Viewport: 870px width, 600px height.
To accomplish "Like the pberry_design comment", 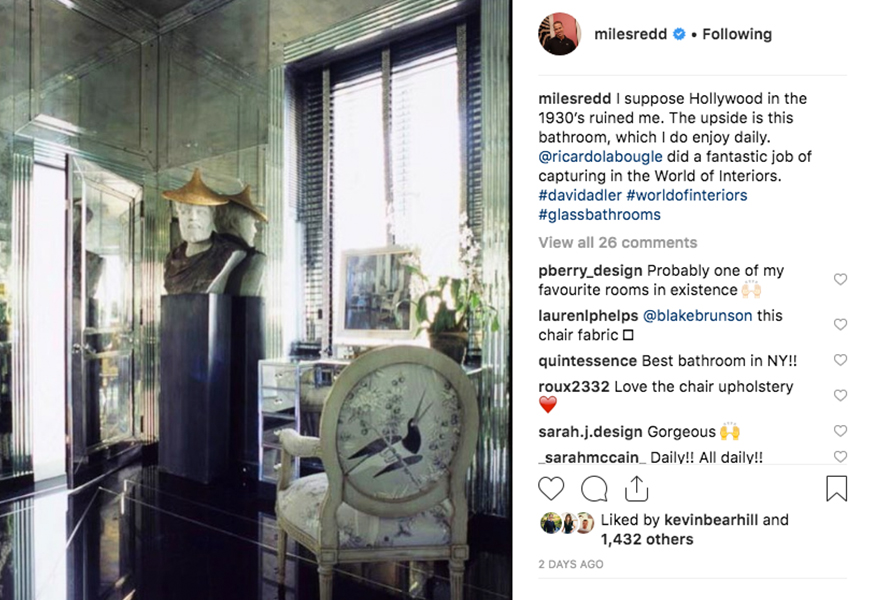I will (840, 279).
